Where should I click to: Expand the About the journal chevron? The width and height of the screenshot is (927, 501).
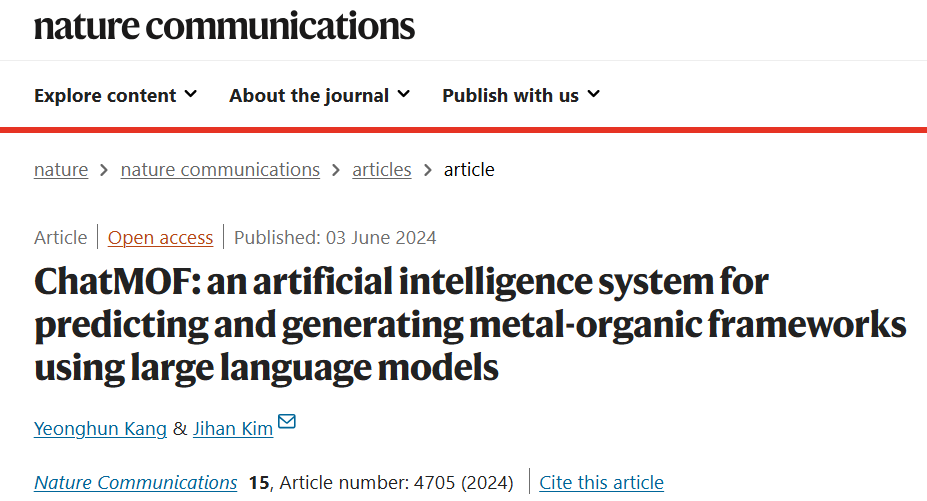tap(403, 94)
